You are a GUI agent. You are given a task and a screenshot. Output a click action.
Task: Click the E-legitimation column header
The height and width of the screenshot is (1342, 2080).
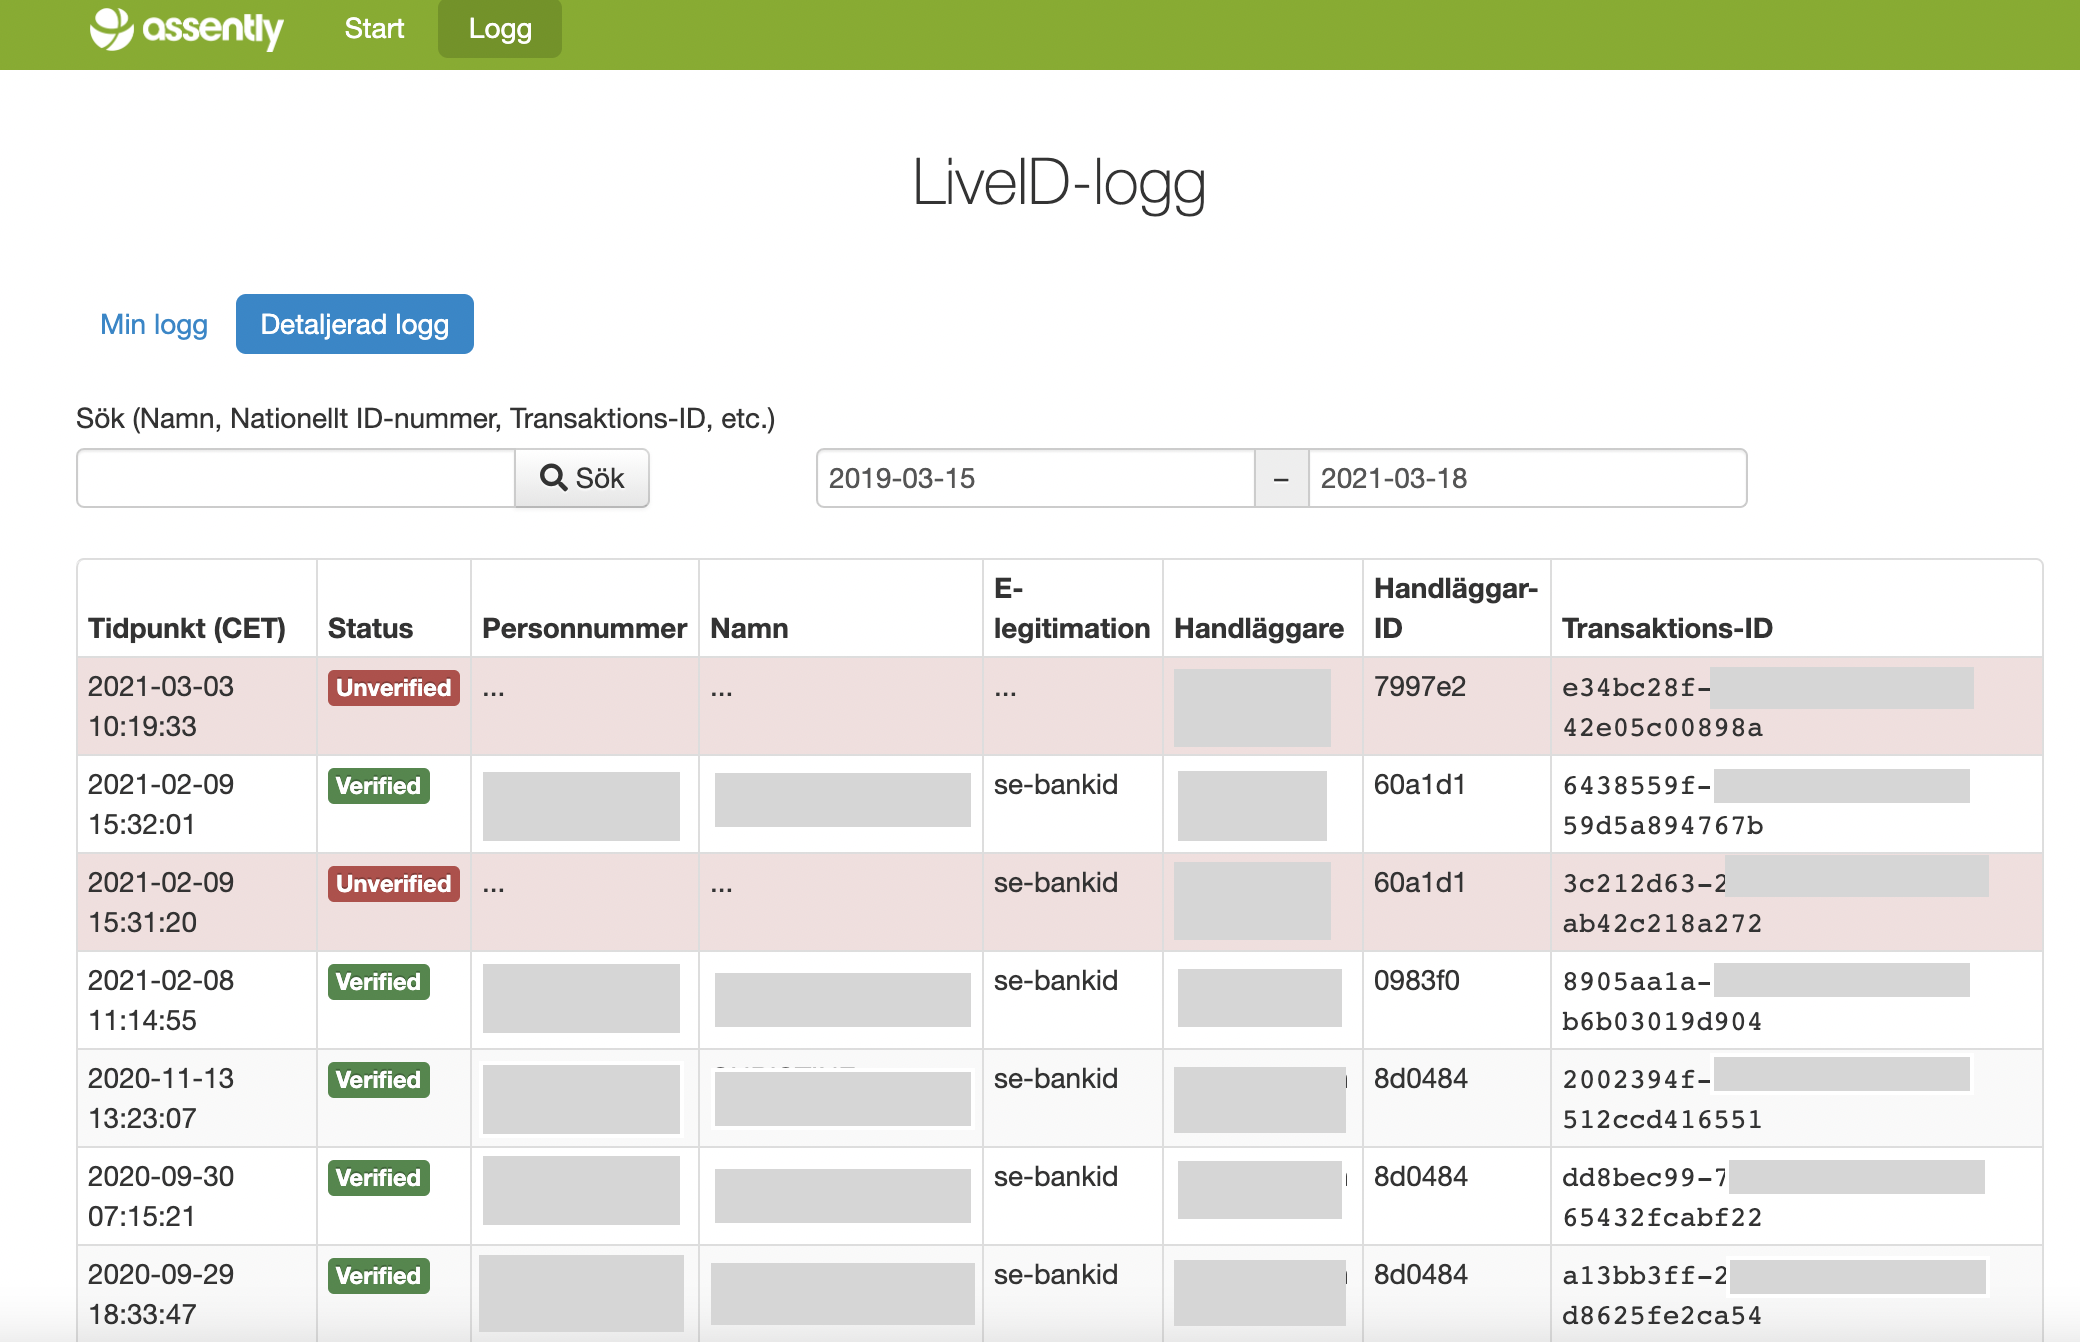coord(1072,608)
